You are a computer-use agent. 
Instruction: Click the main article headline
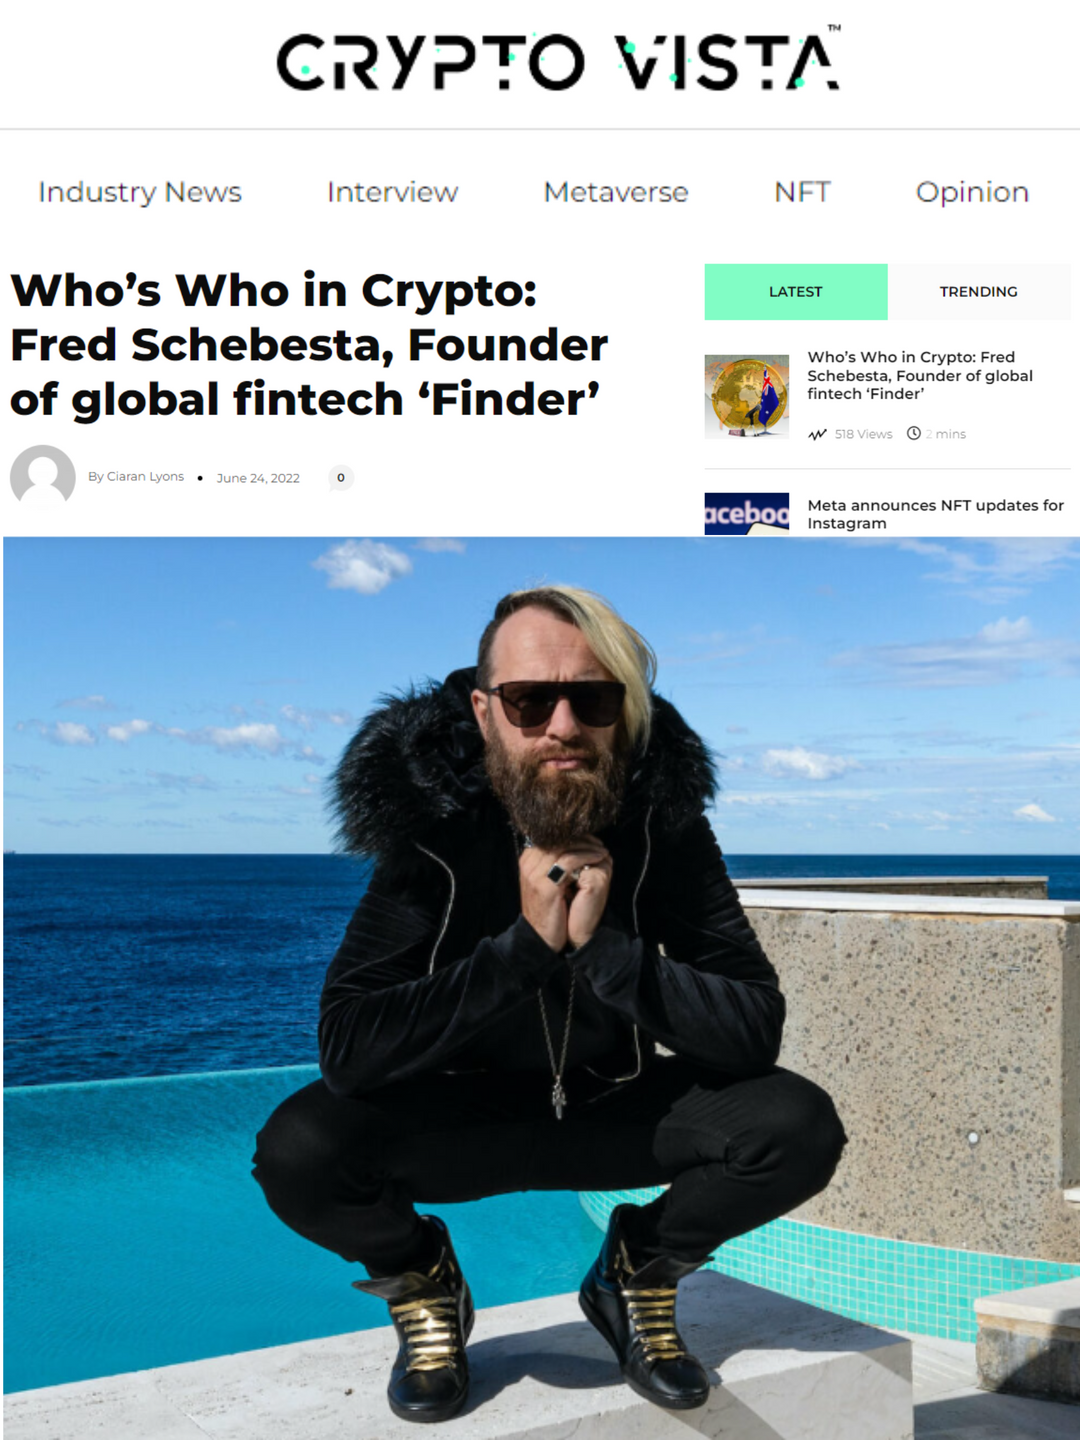coord(309,345)
